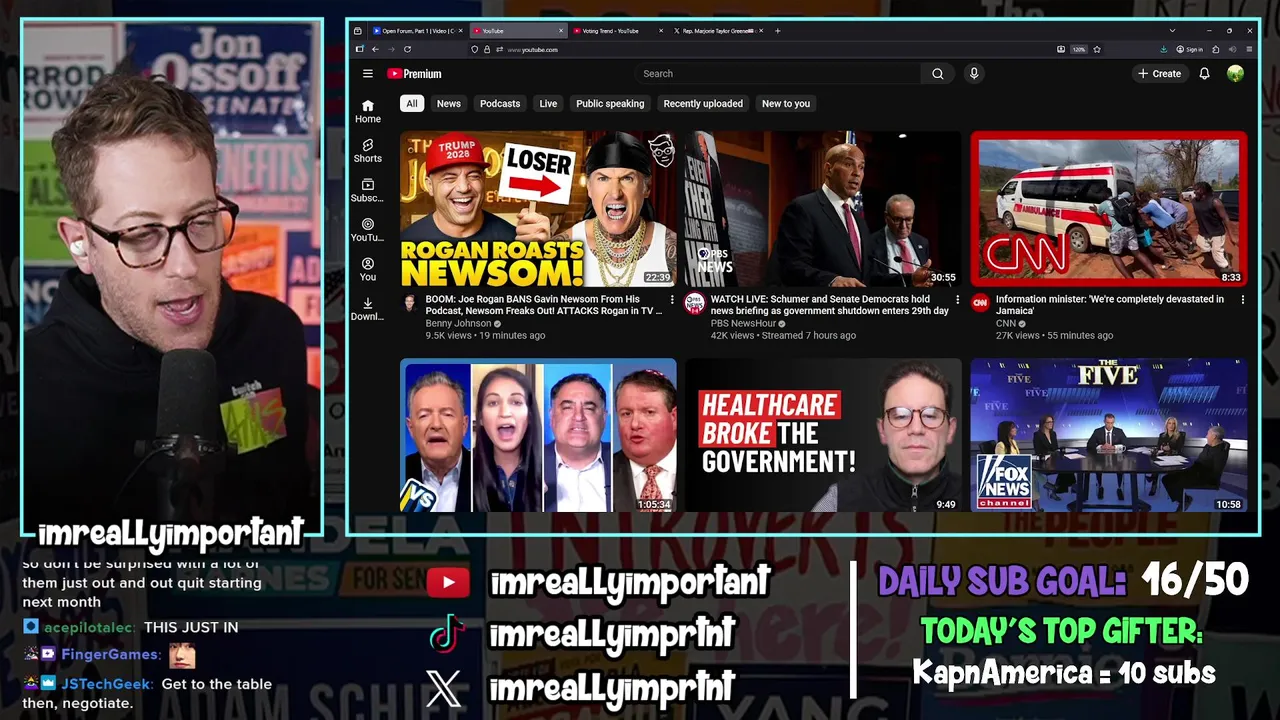Open PBS NewsHour channel name link
Screen dimensions: 1280x720
point(744,324)
